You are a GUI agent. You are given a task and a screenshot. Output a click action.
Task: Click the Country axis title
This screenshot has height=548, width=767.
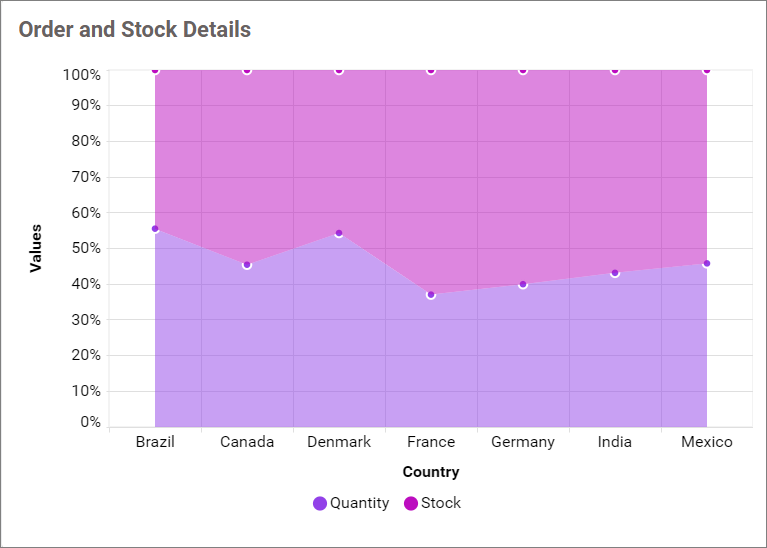[431, 472]
